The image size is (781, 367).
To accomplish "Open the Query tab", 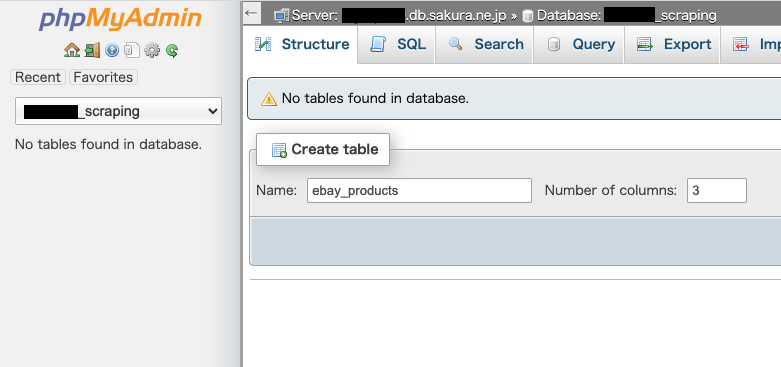I will pyautogui.click(x=579, y=44).
